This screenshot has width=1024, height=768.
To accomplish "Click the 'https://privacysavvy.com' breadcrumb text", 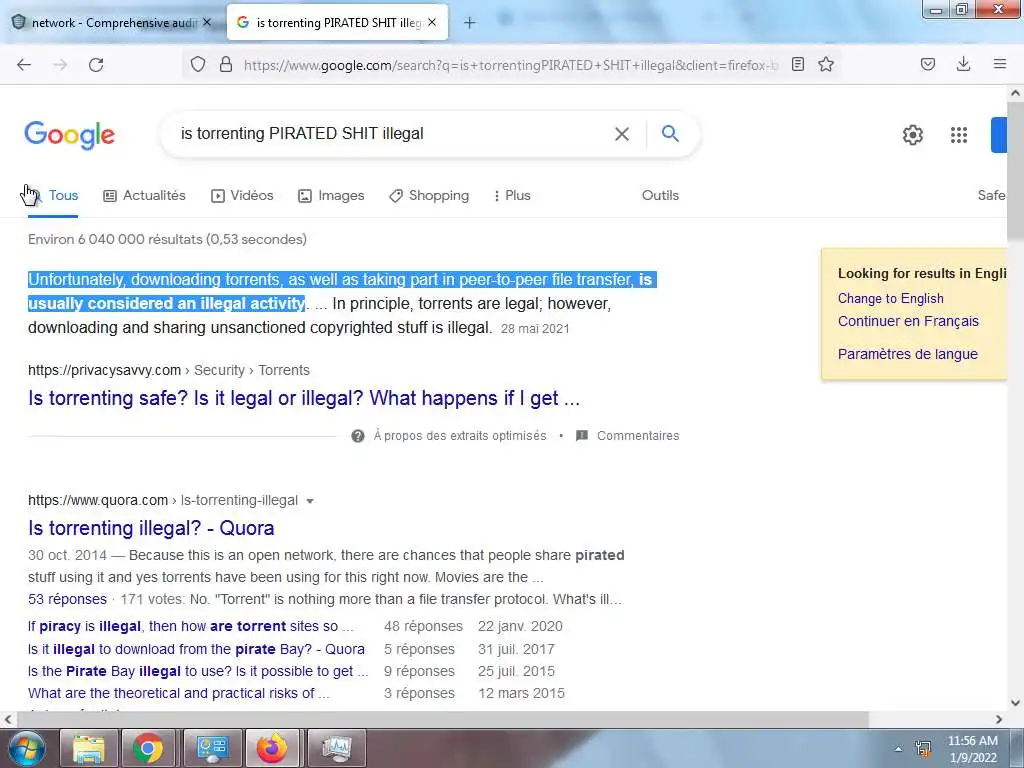I will (x=104, y=370).
